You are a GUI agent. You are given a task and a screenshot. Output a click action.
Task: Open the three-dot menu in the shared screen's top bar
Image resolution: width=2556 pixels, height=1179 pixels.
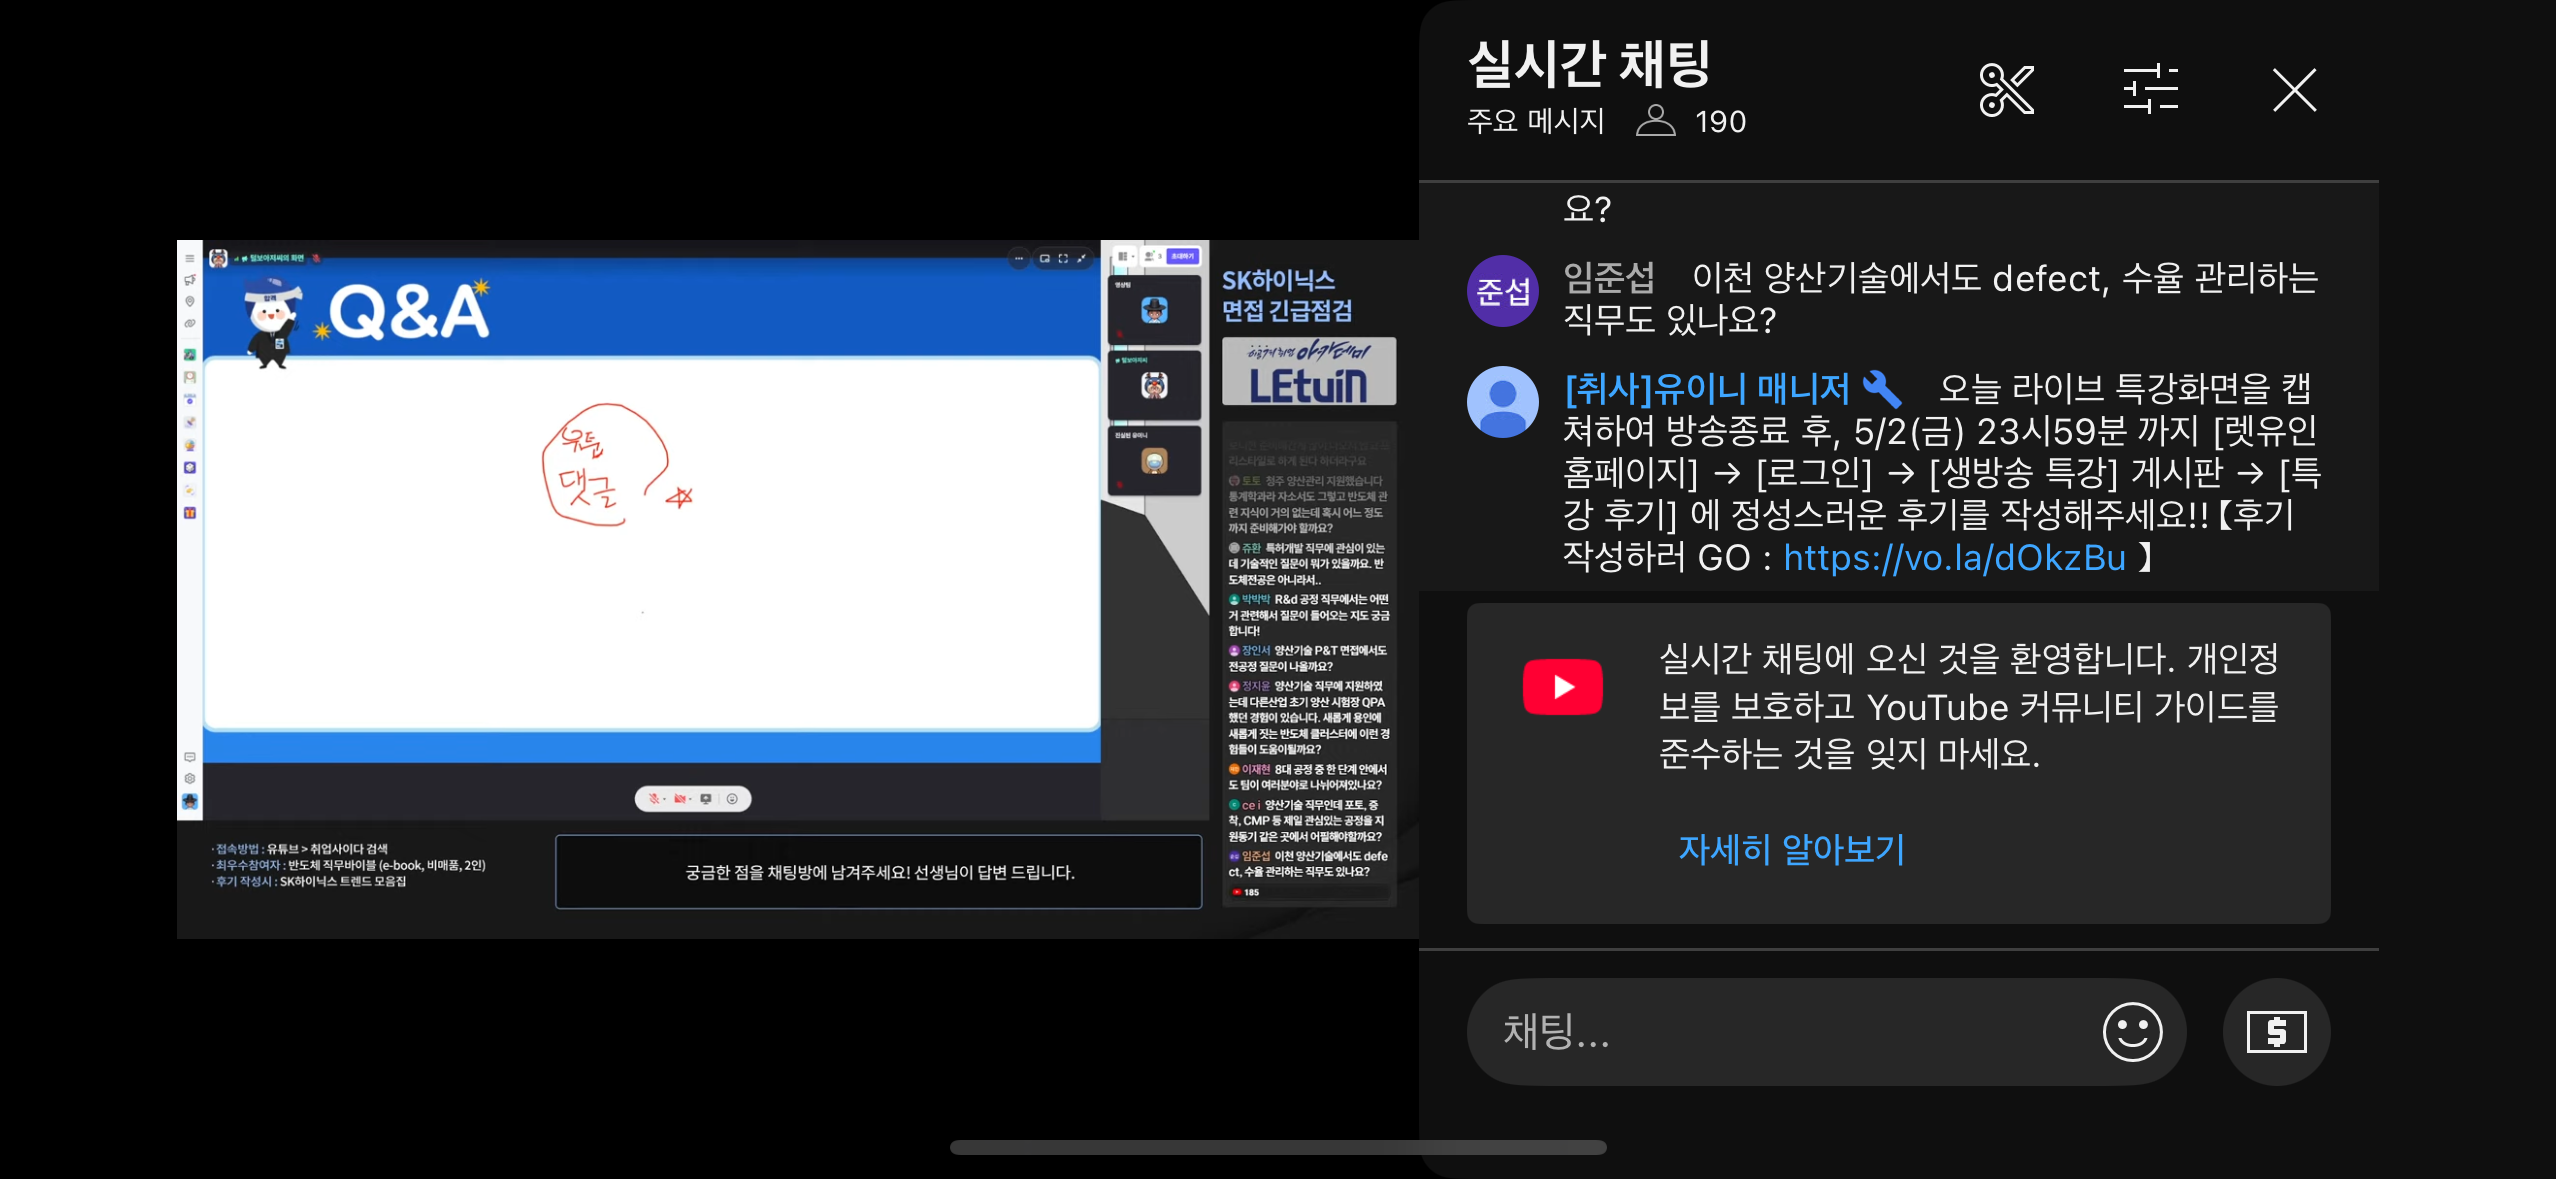coord(1018,258)
